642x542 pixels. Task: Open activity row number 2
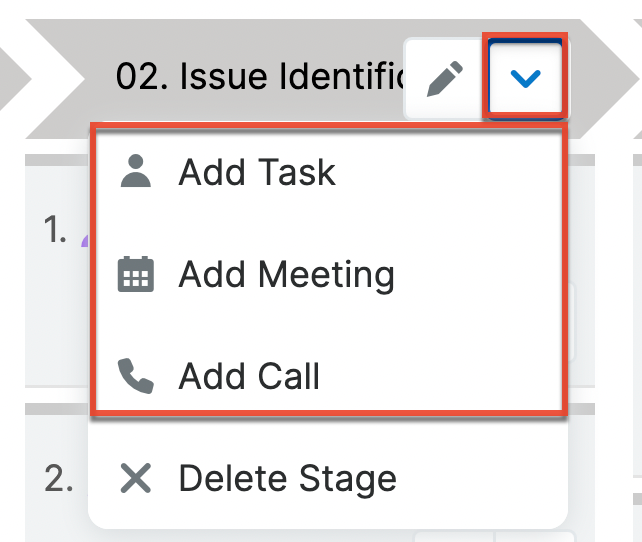click(58, 478)
